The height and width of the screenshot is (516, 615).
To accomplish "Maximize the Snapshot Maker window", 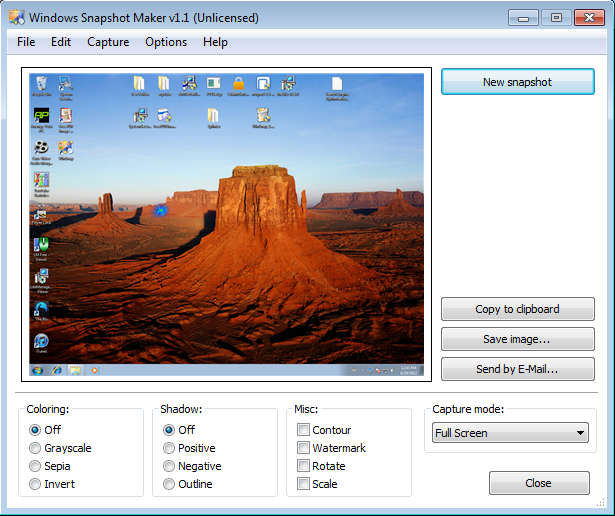I will pos(556,18).
